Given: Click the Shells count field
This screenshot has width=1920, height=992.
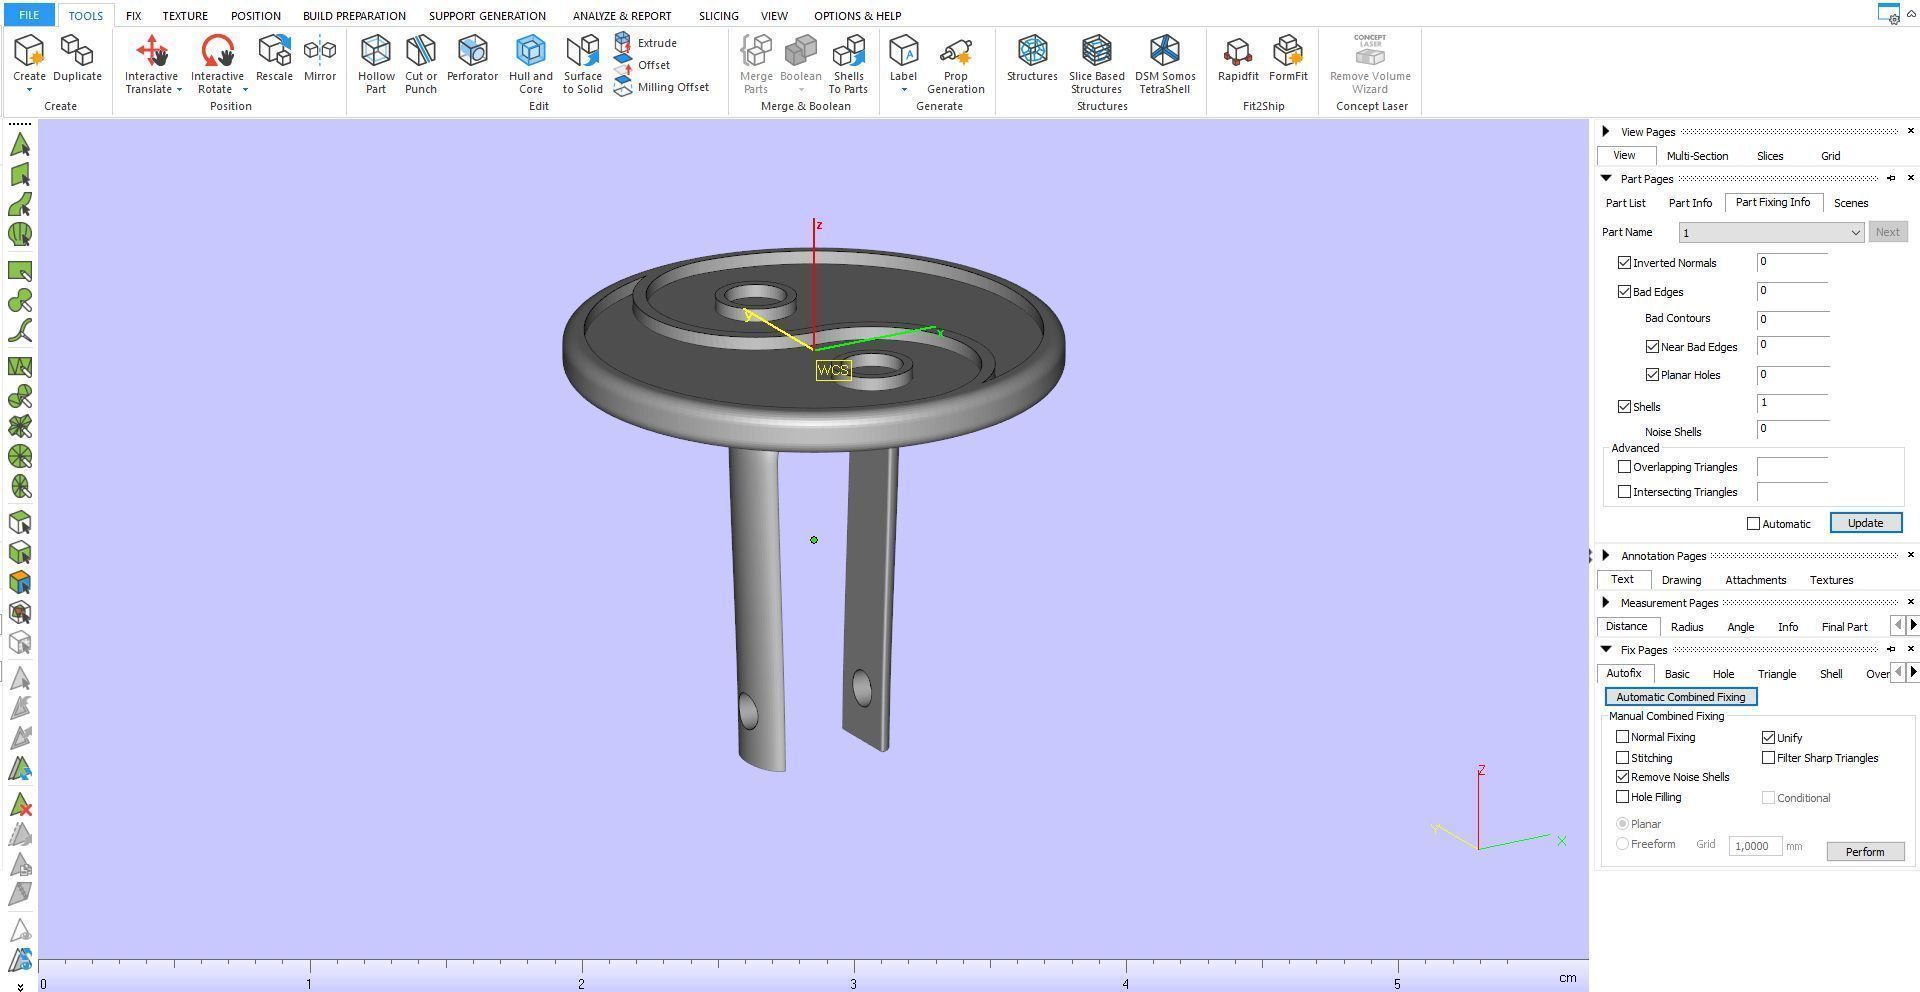Looking at the screenshot, I should pyautogui.click(x=1792, y=404).
